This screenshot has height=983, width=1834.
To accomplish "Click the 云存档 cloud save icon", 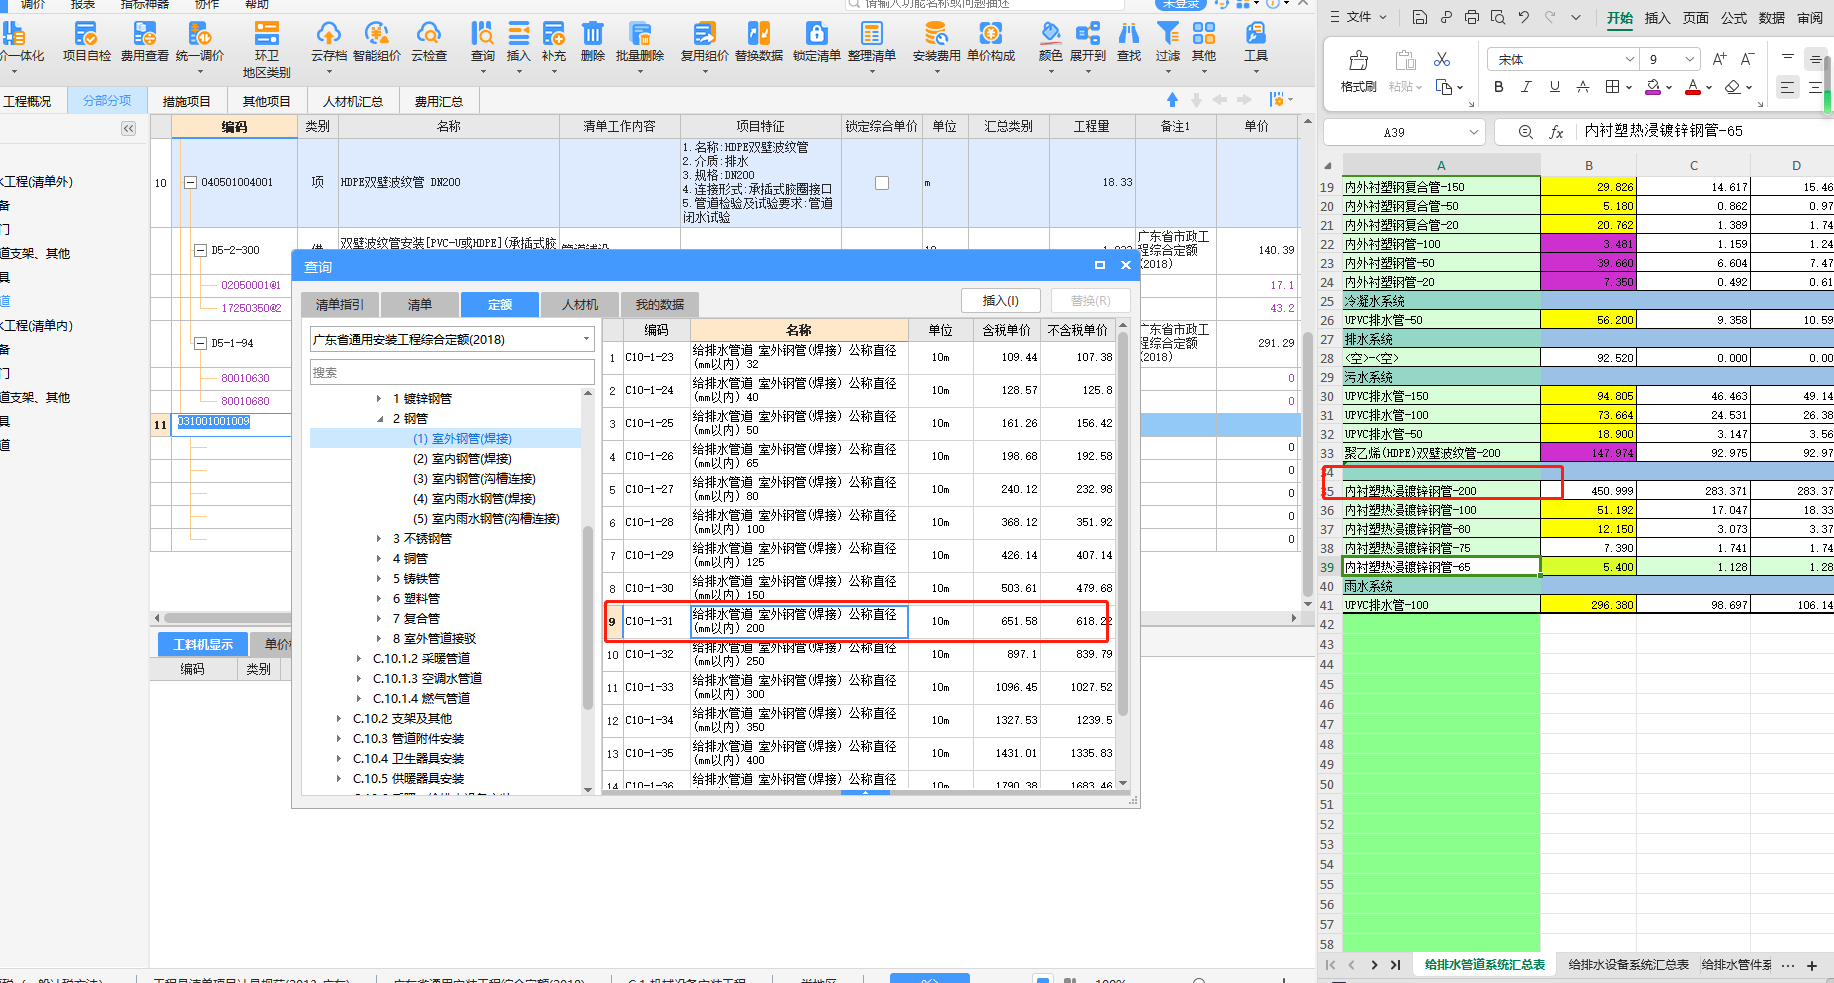I will pyautogui.click(x=328, y=42).
